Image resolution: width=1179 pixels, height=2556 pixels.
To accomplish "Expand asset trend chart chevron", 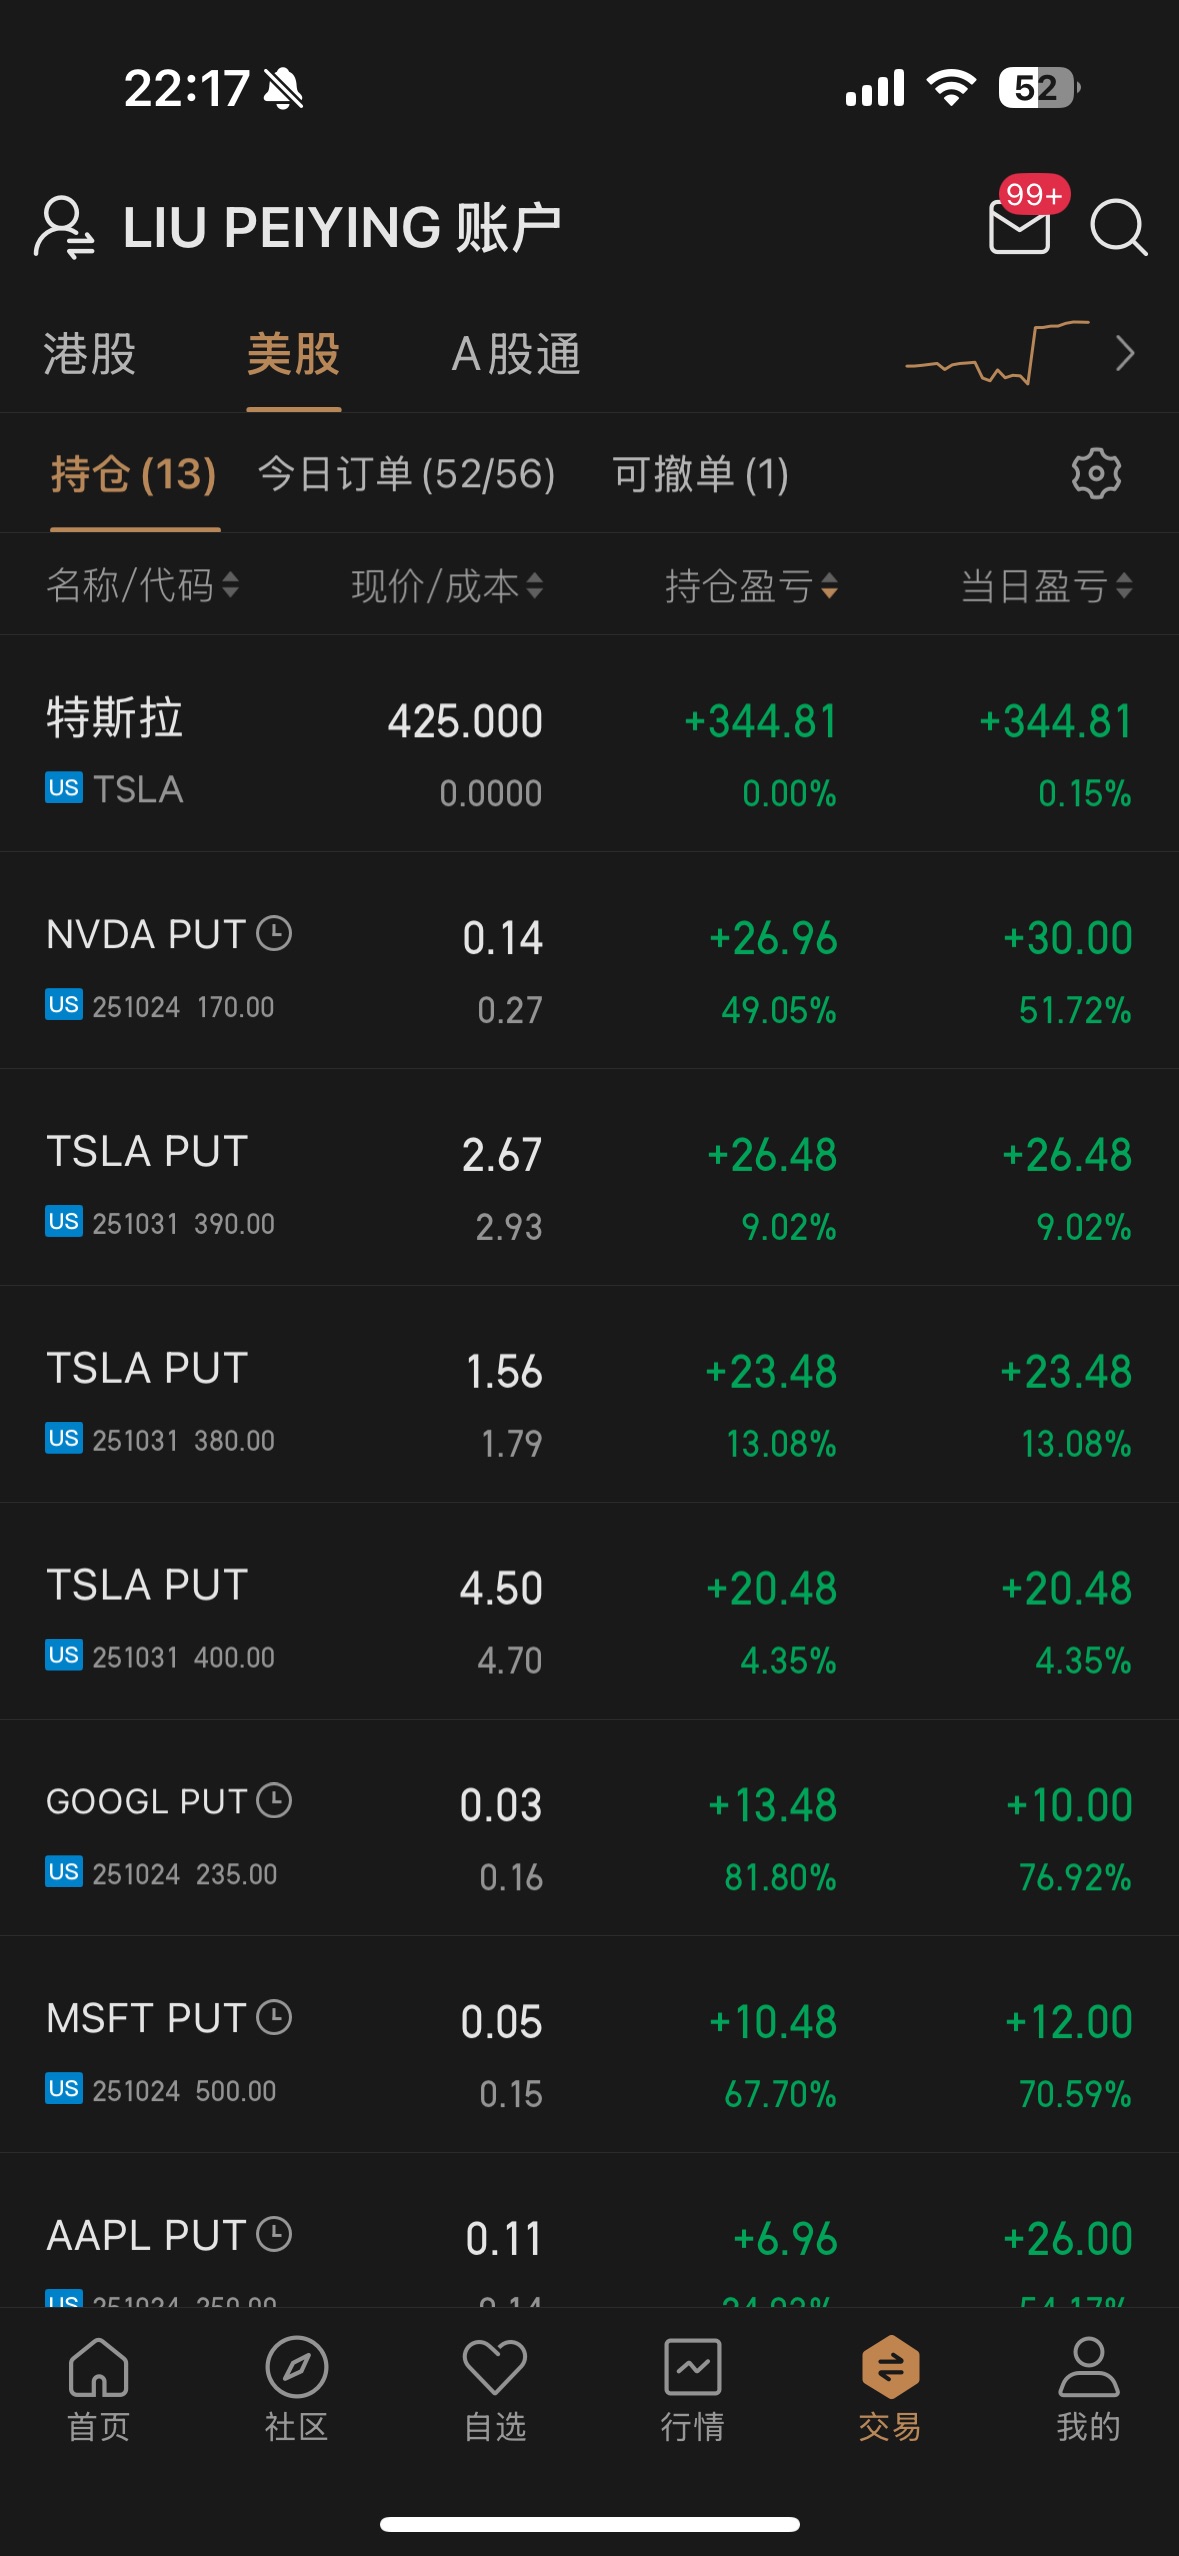I will coord(1125,353).
